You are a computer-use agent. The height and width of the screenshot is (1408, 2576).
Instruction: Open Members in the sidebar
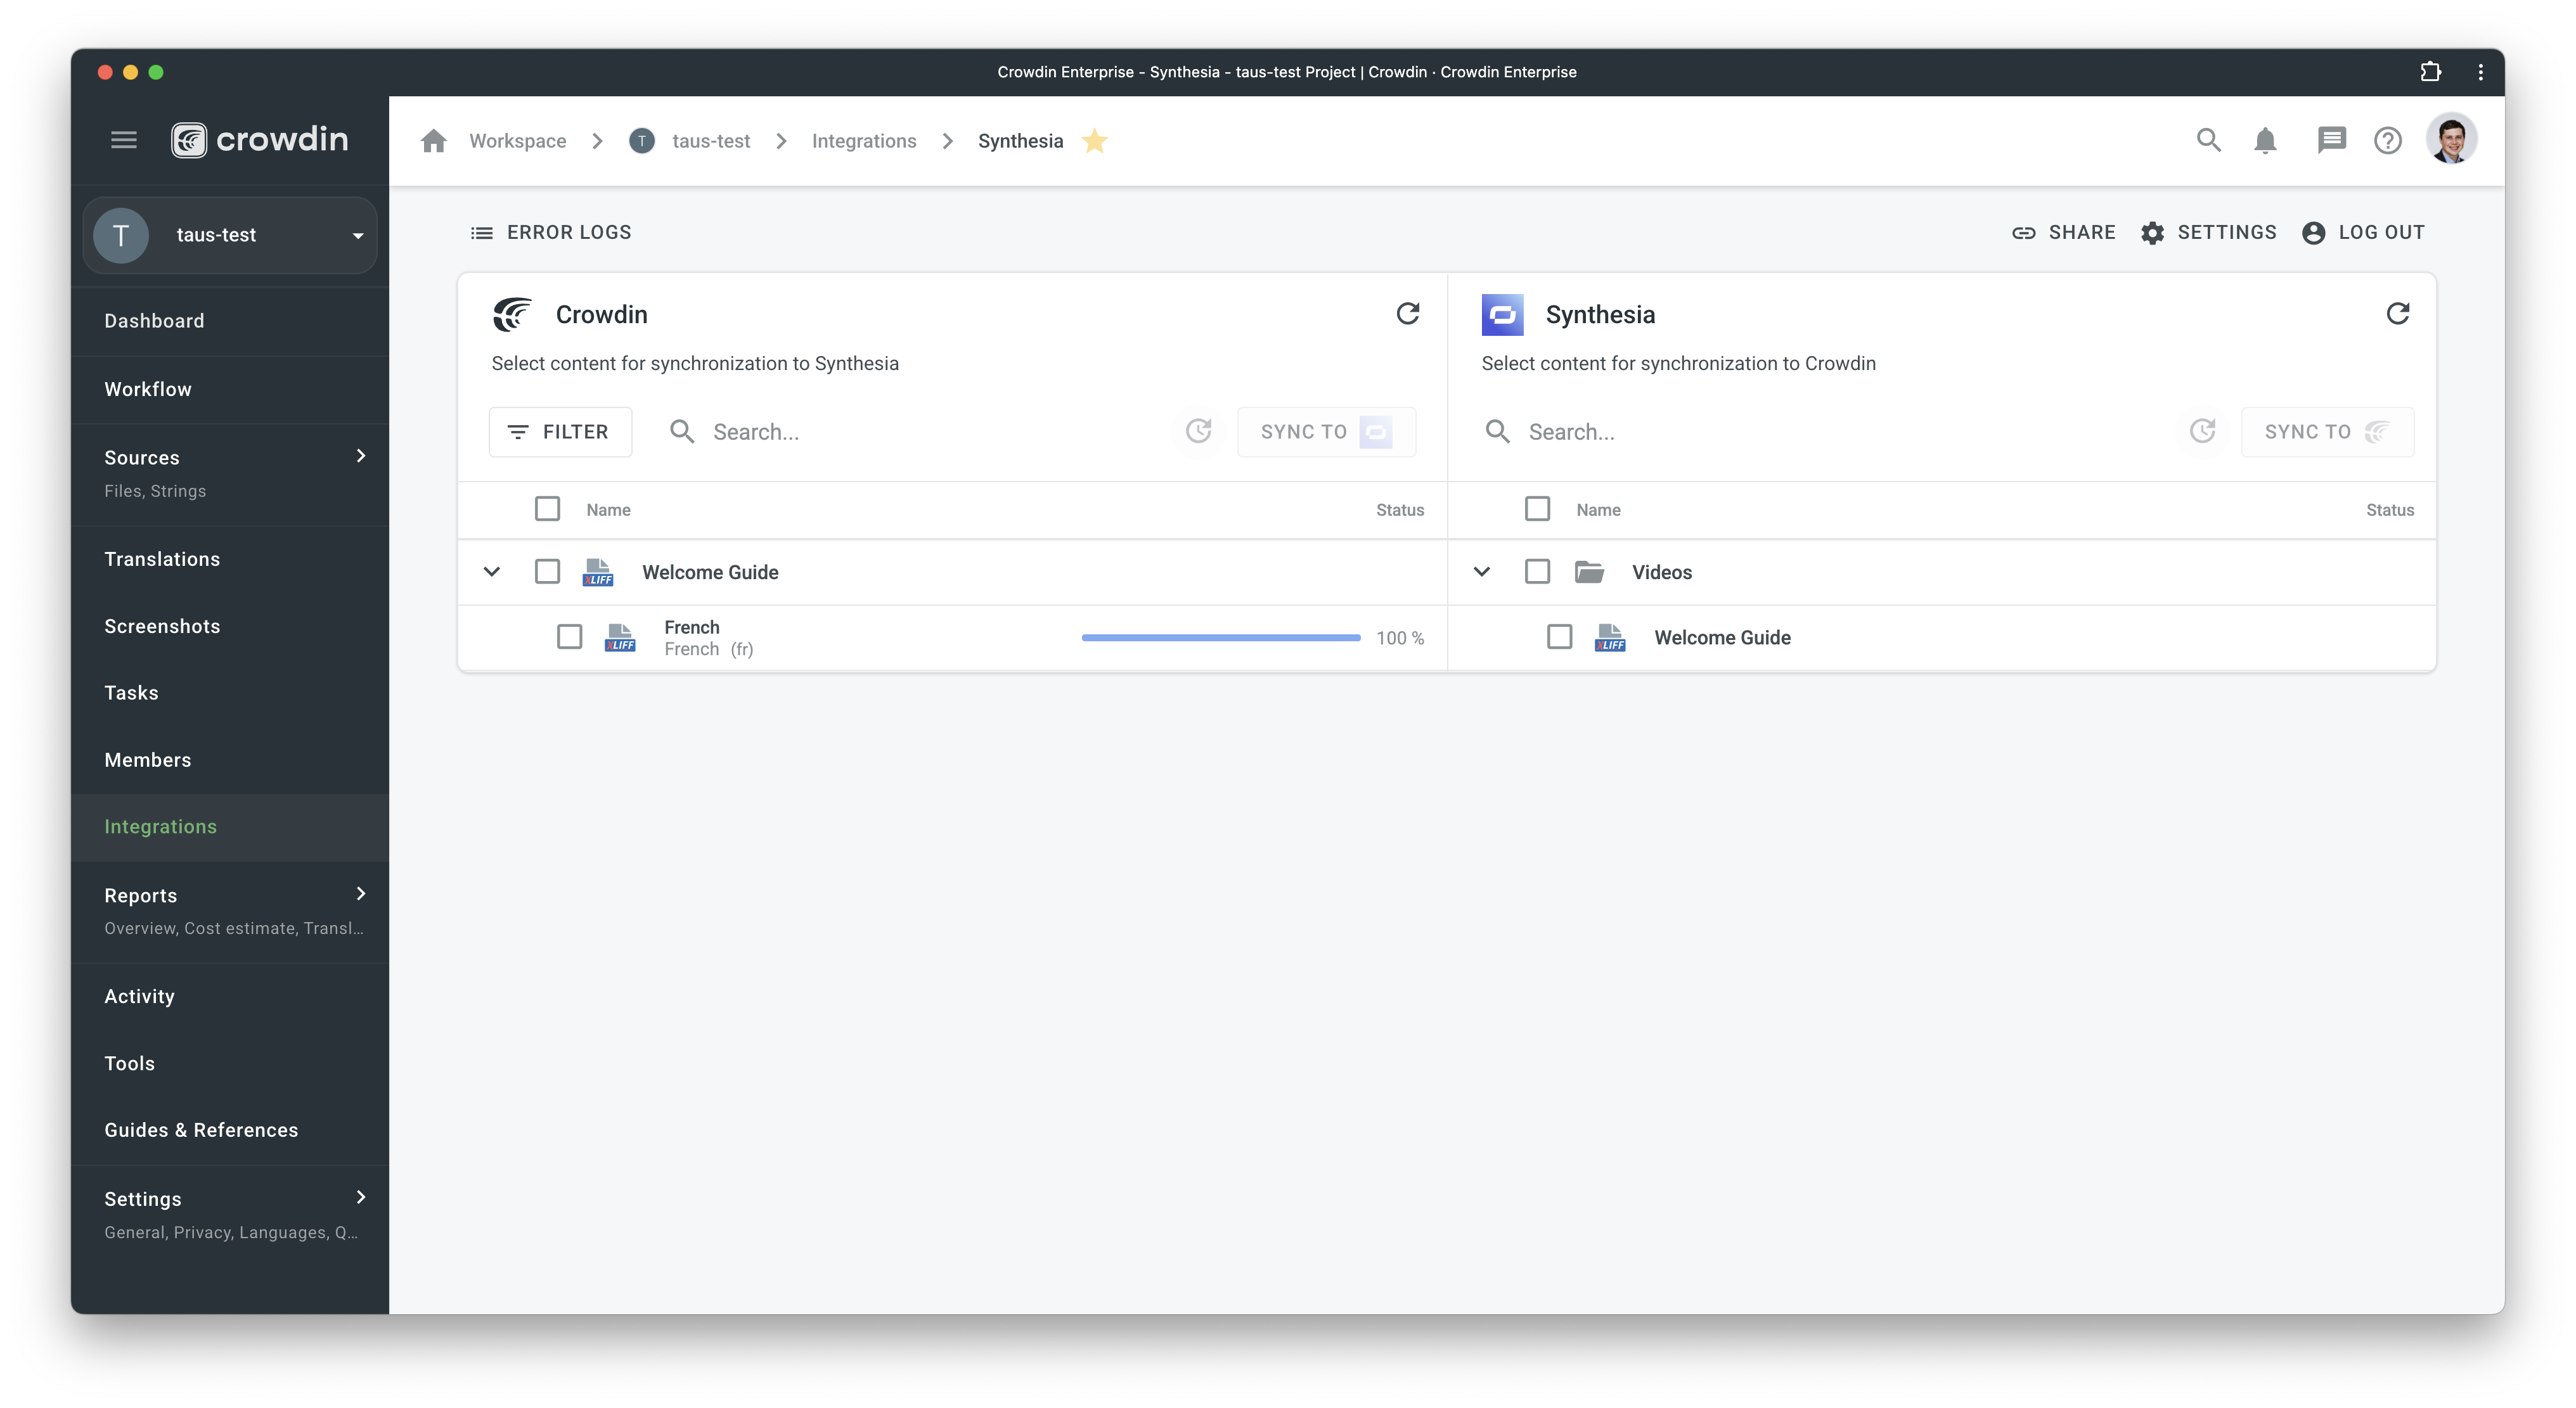(230, 760)
